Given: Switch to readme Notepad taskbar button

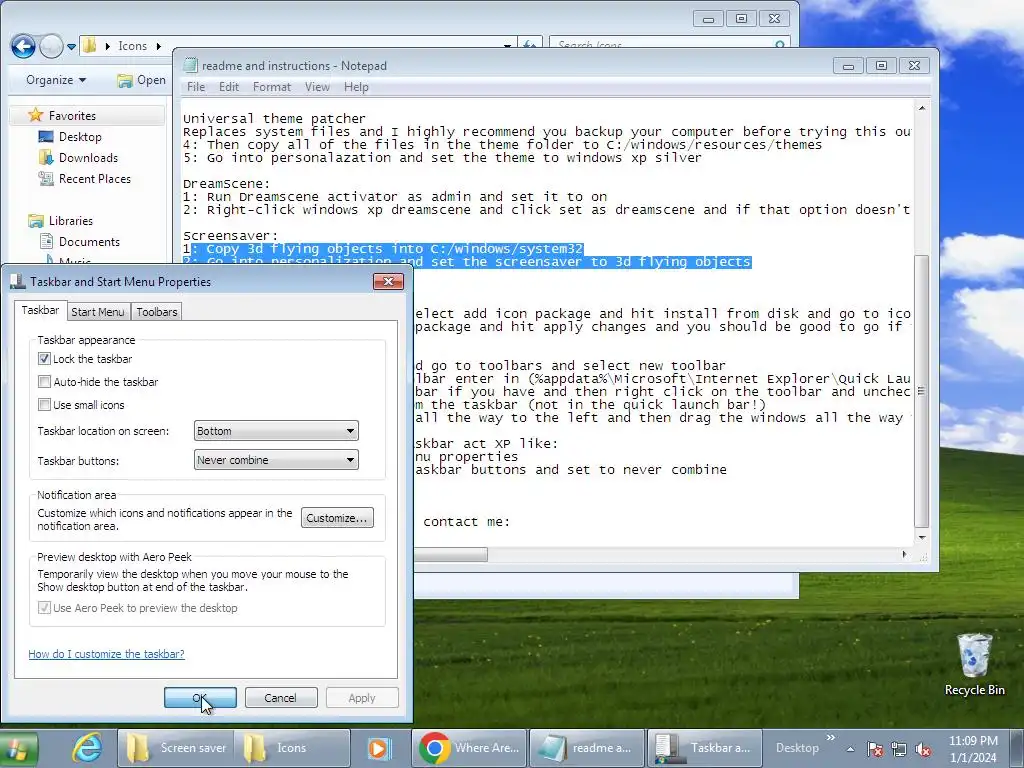Looking at the screenshot, I should [586, 748].
